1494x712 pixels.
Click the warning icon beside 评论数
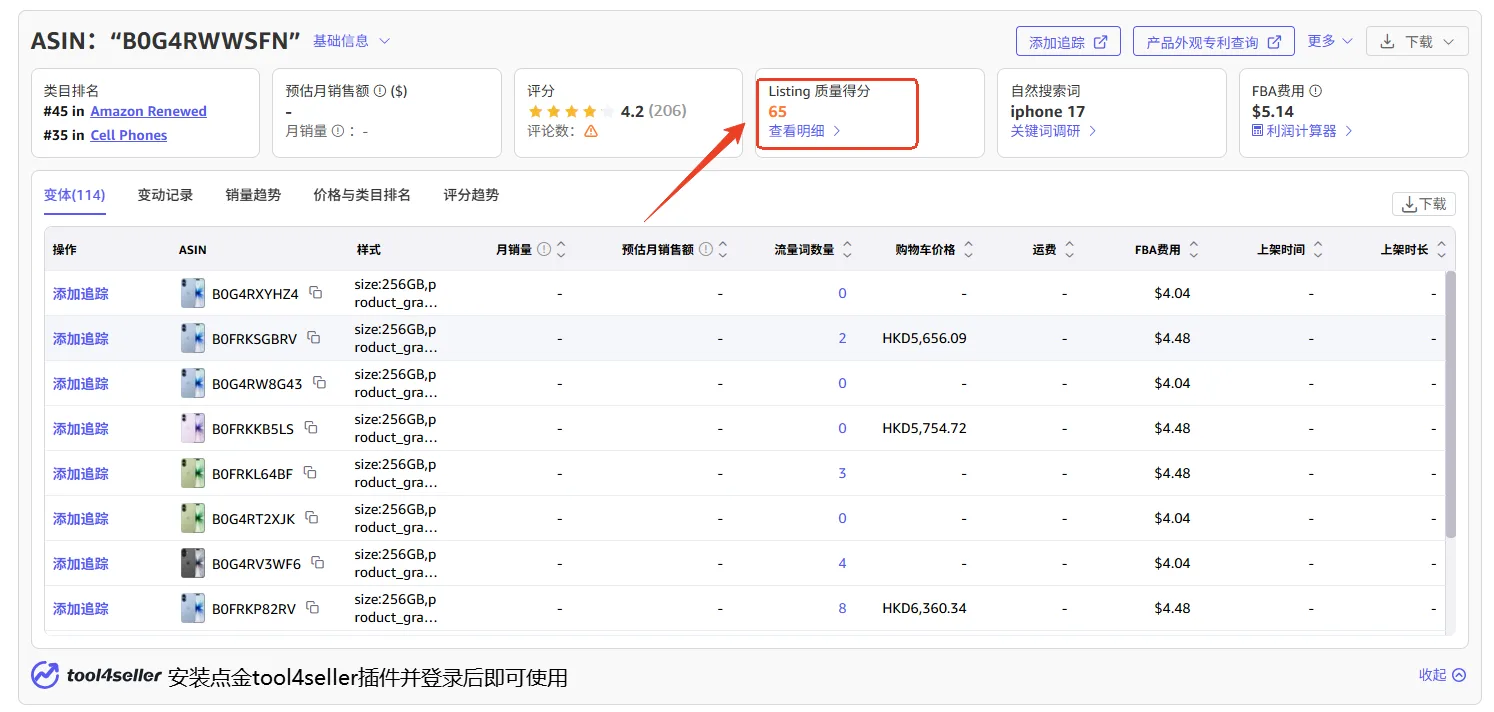coord(591,131)
